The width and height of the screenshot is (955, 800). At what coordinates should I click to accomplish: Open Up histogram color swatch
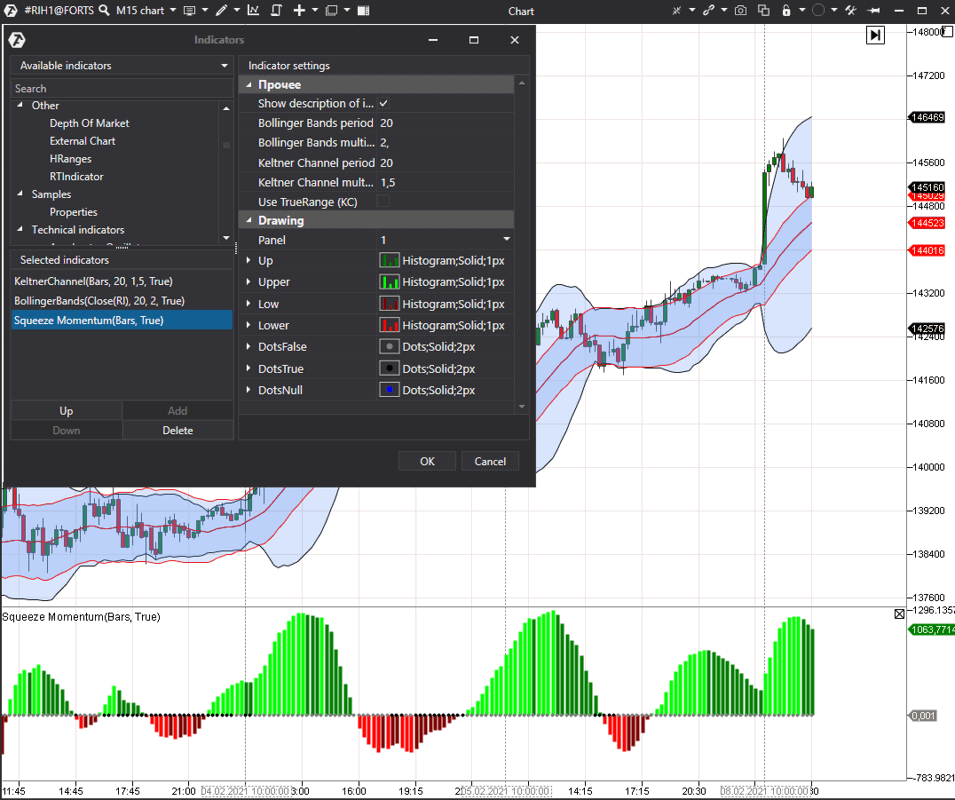[x=389, y=261]
